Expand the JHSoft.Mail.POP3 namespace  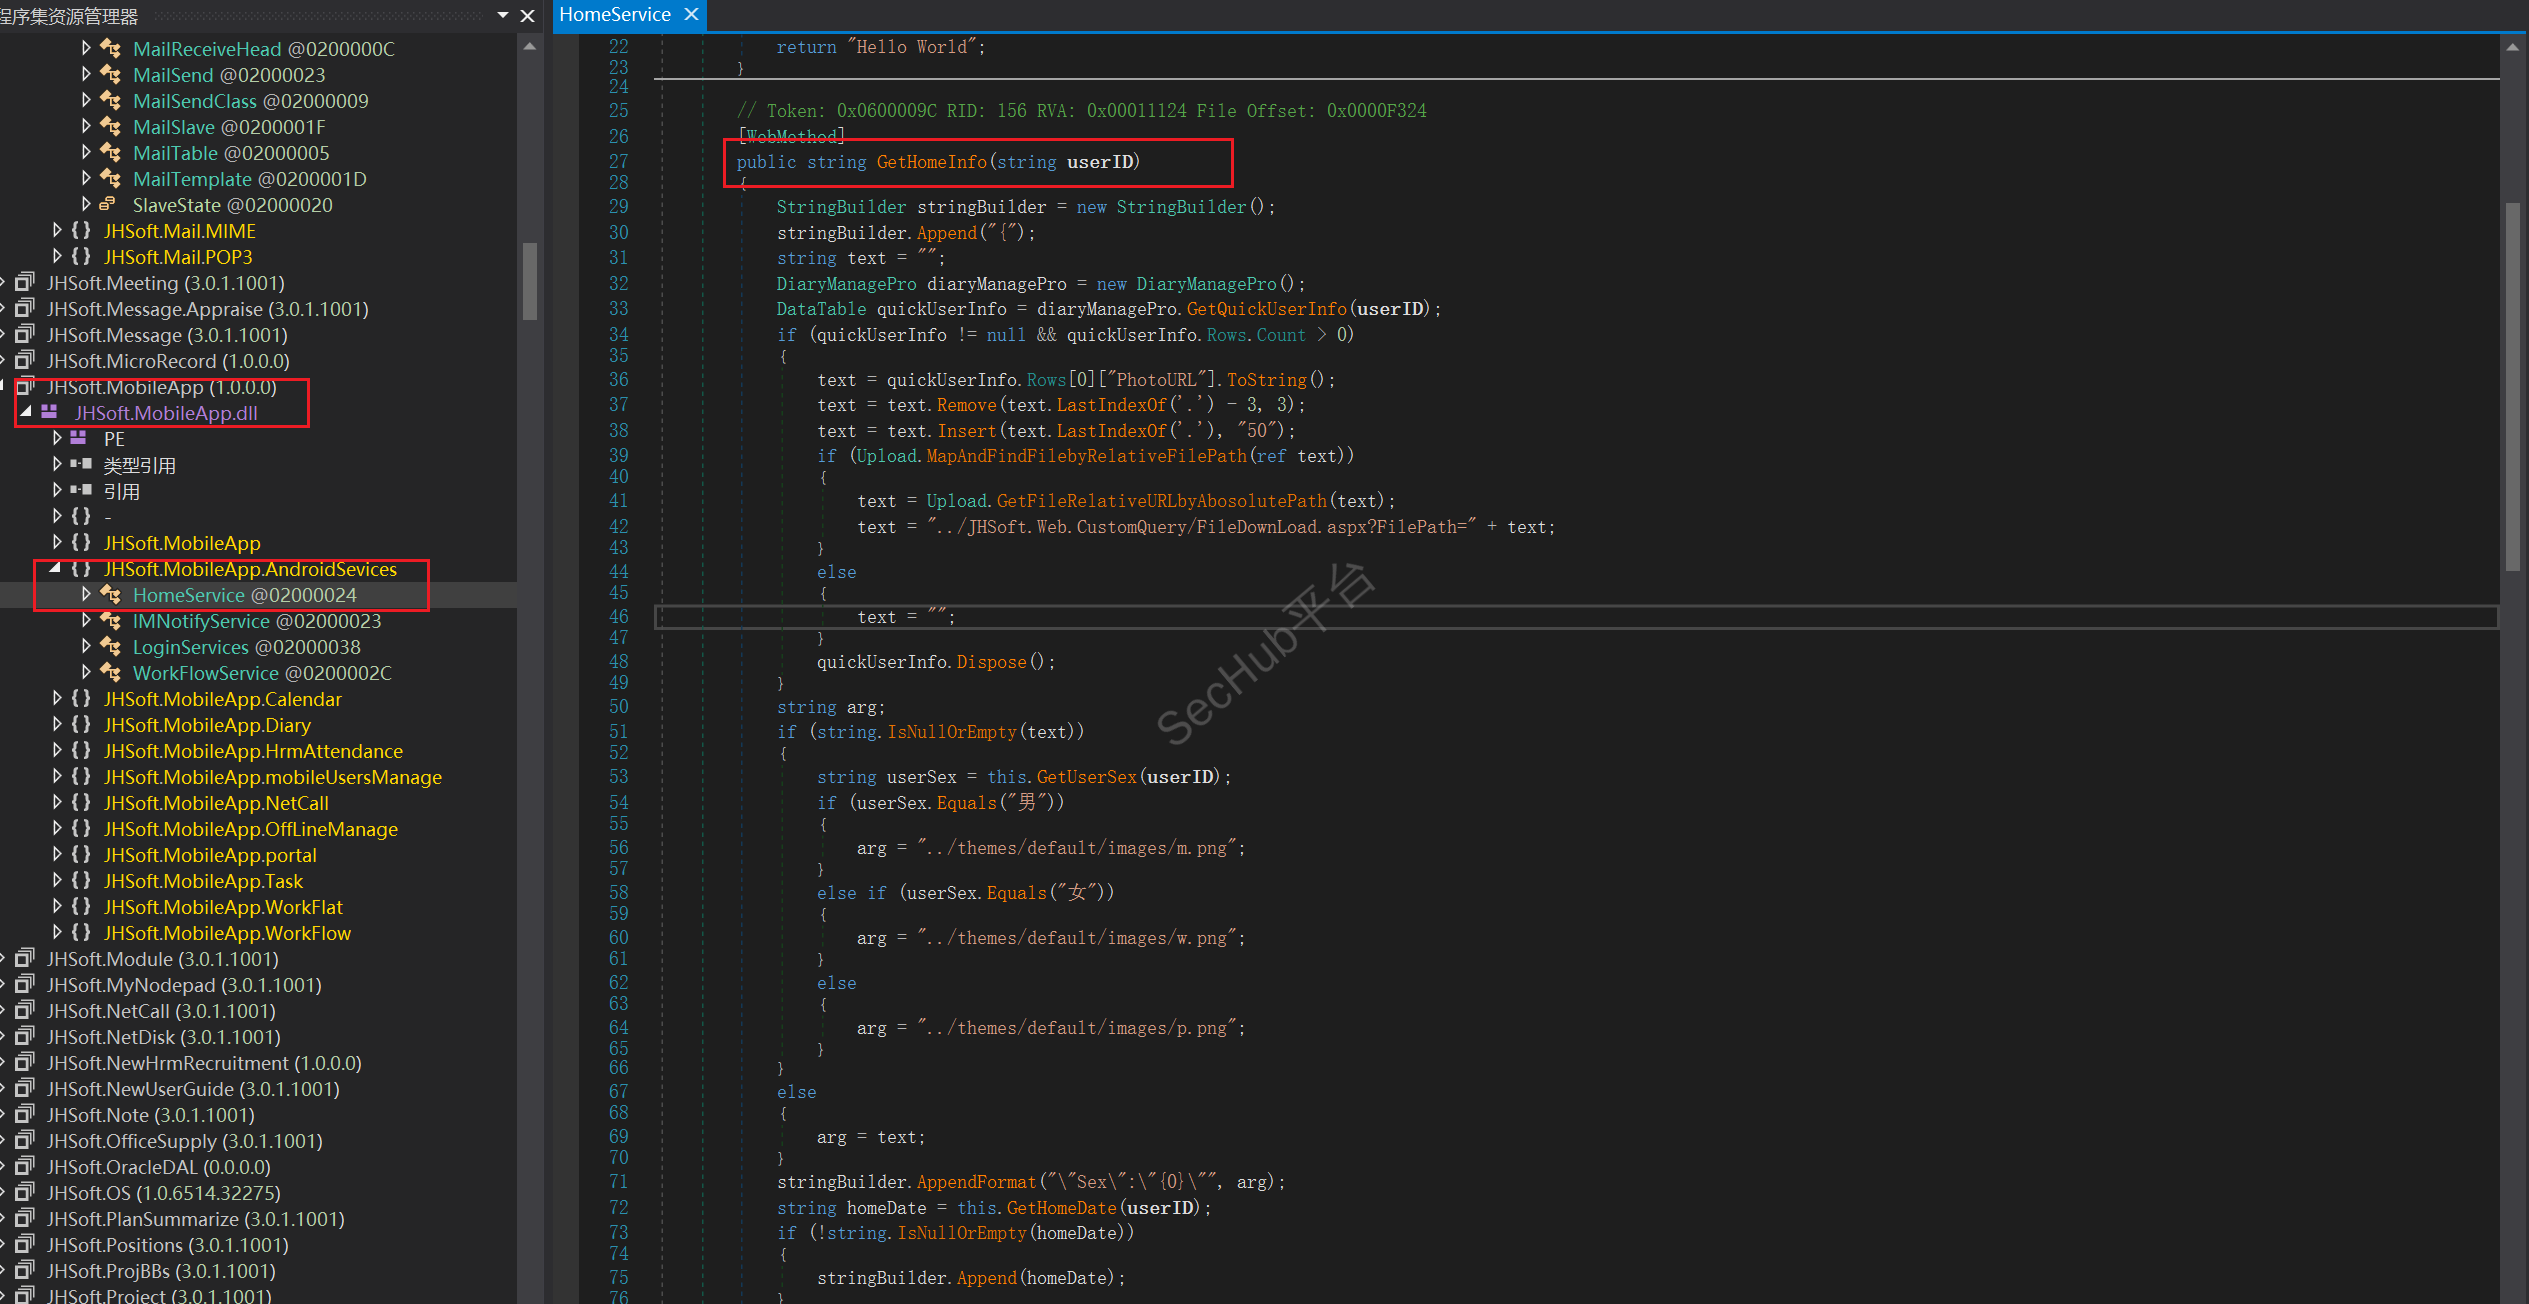[57, 256]
